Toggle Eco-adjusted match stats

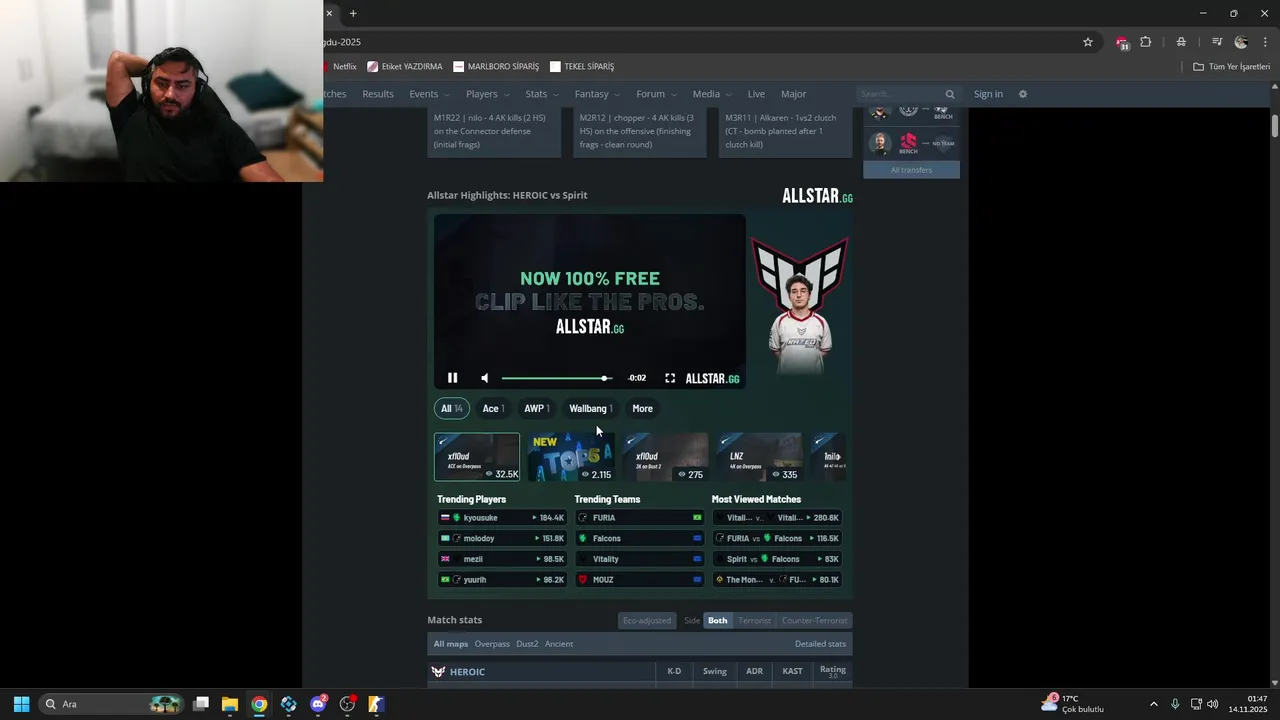pyautogui.click(x=647, y=620)
